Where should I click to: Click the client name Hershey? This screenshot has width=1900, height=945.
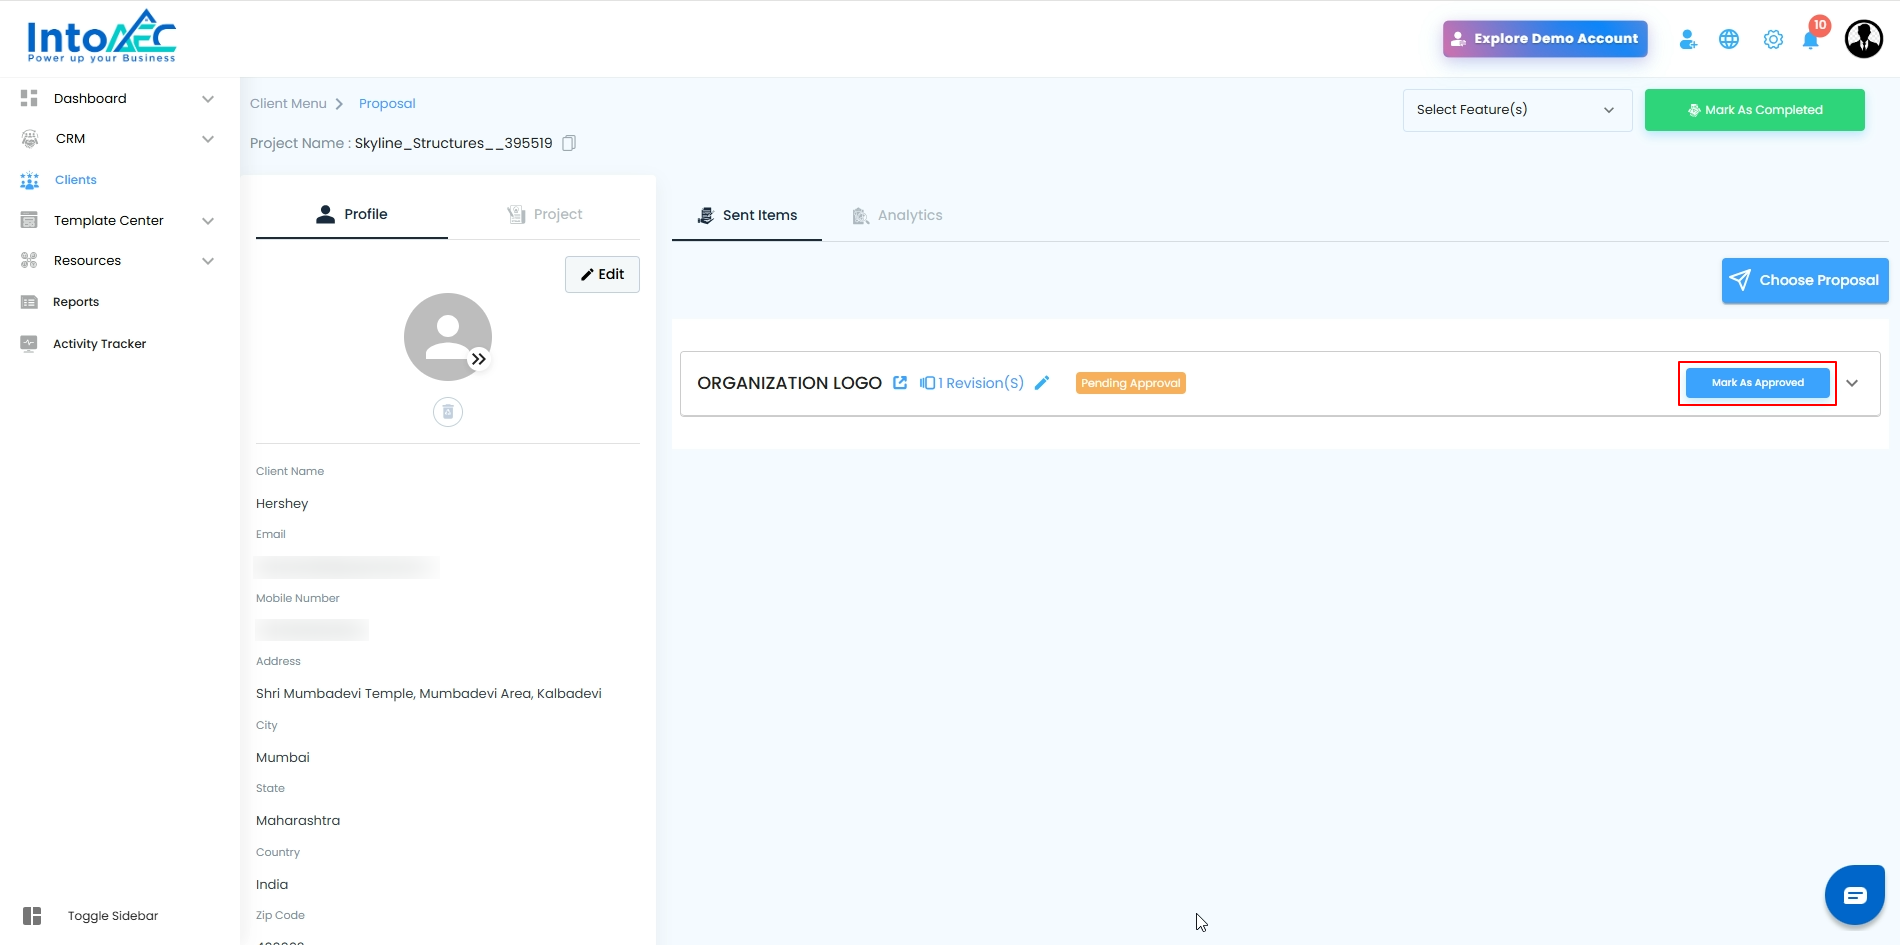click(282, 504)
